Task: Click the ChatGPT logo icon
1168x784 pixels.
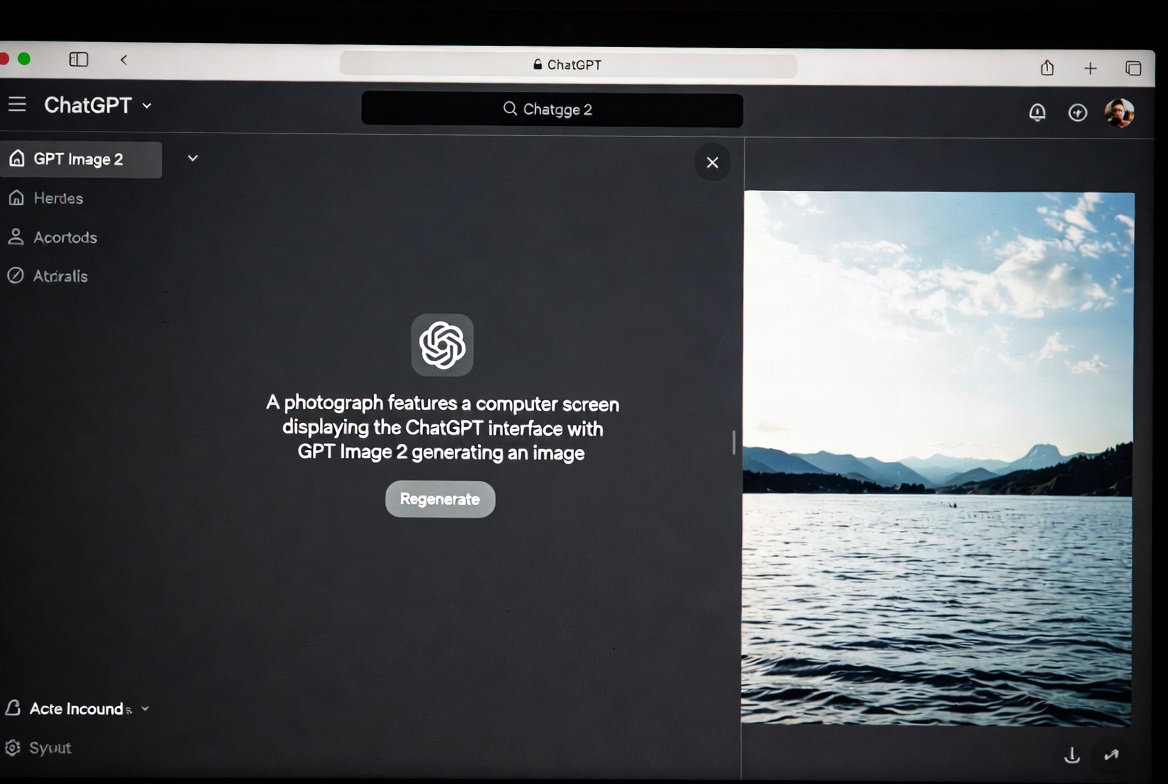Action: click(x=442, y=345)
